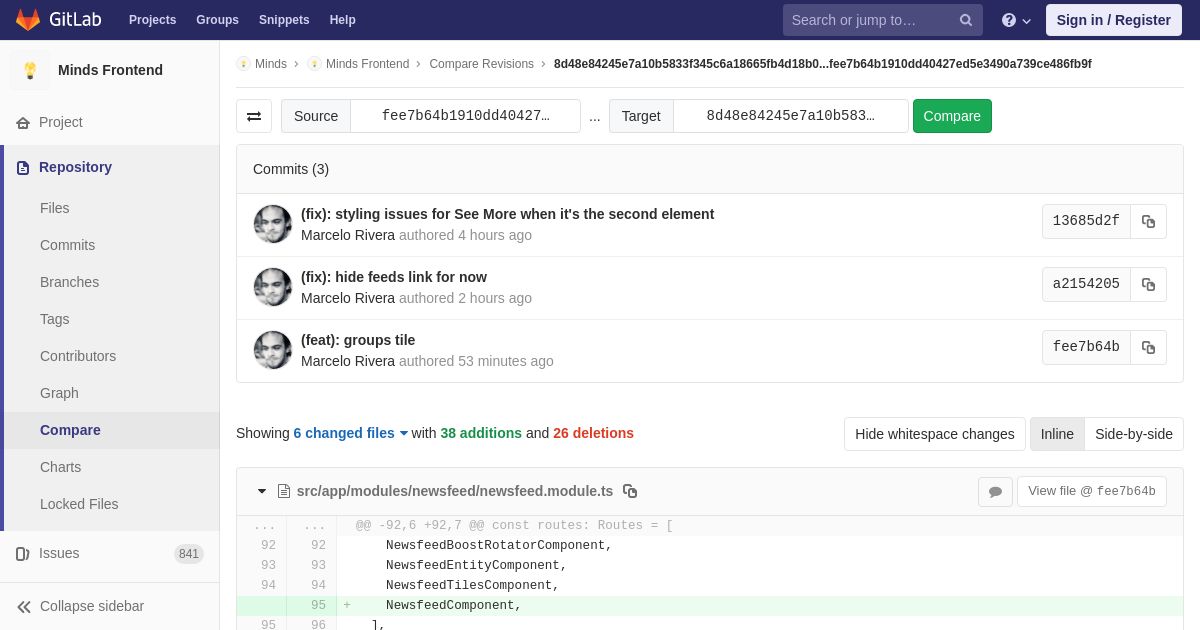Select Charts in repository sidebar
Image resolution: width=1200 pixels, height=630 pixels.
click(60, 467)
